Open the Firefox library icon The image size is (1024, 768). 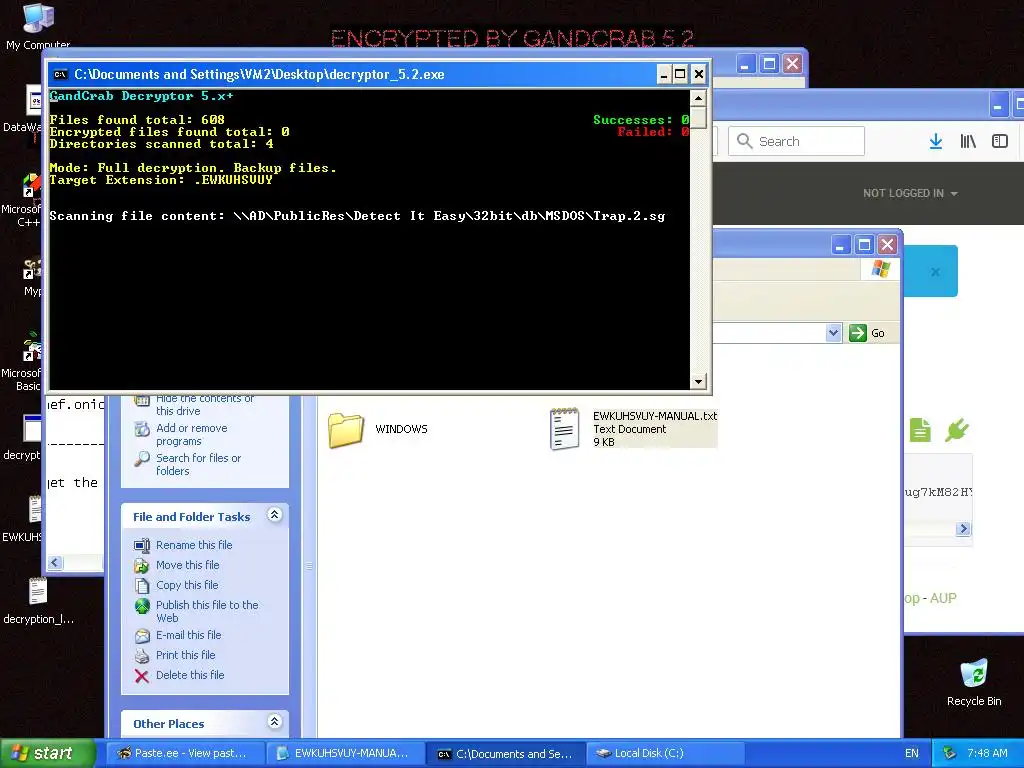pyautogui.click(x=968, y=141)
